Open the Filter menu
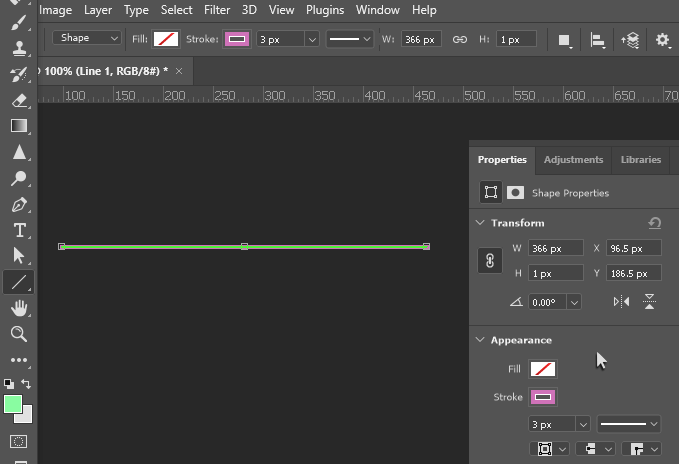This screenshot has width=679, height=464. pos(217,10)
